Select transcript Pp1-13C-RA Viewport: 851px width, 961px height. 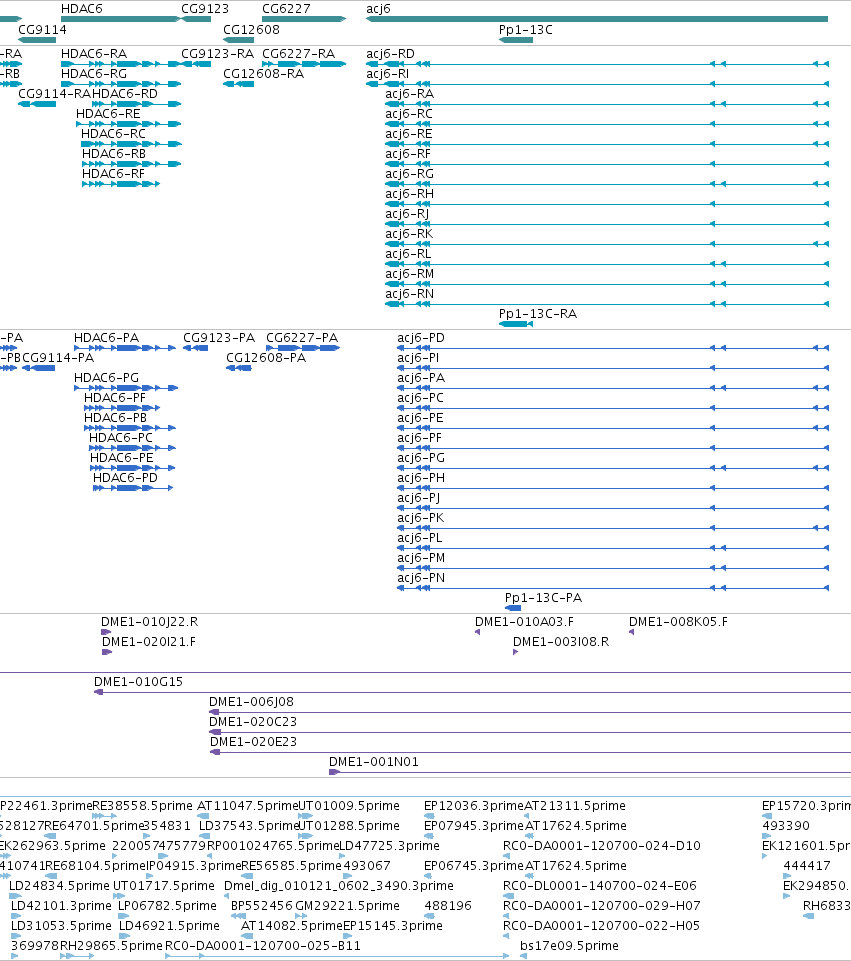coord(538,313)
